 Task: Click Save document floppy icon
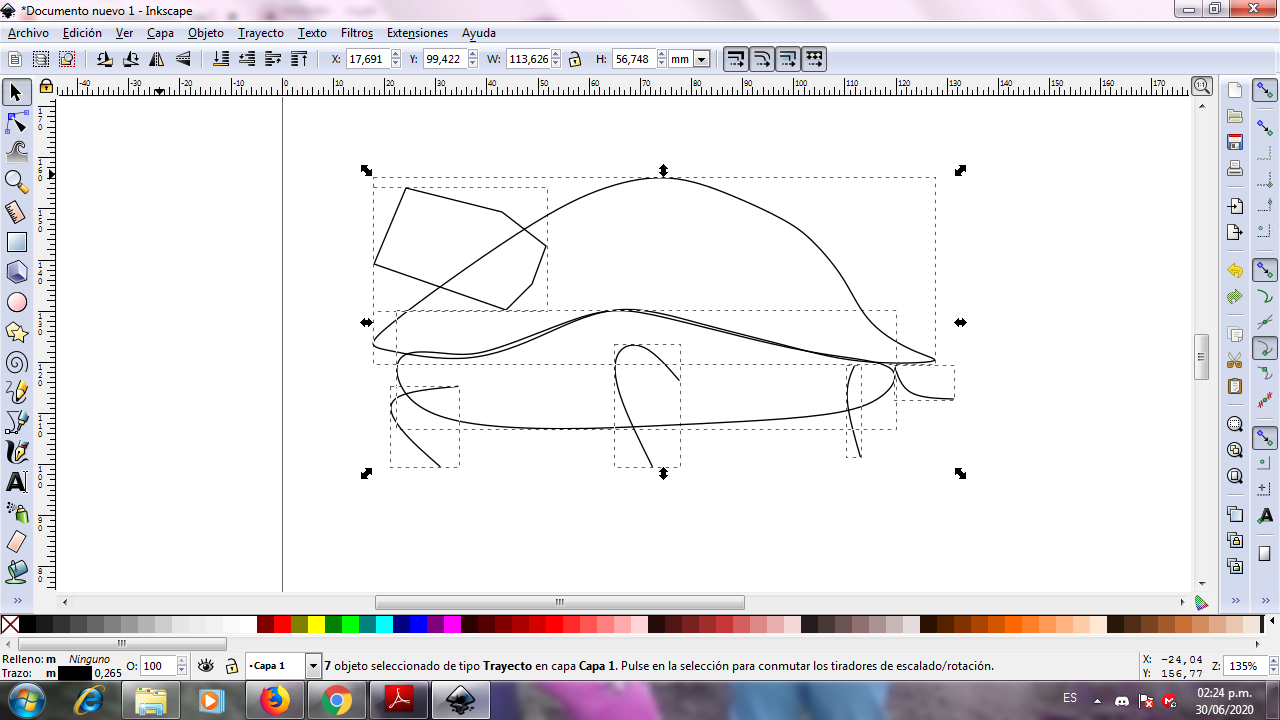(x=1235, y=142)
